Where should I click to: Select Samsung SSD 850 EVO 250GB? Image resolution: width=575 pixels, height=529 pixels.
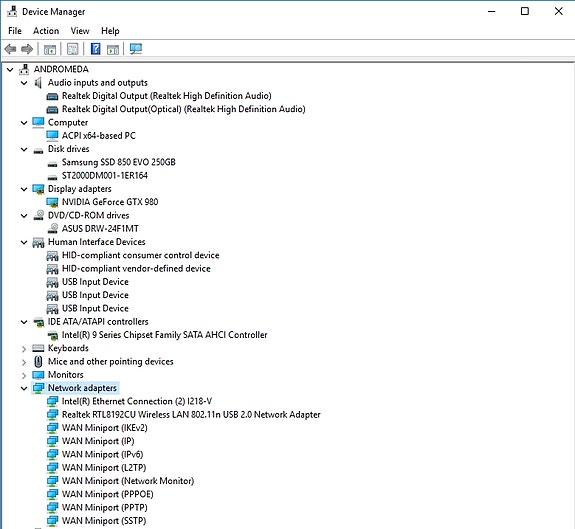[x=118, y=162]
